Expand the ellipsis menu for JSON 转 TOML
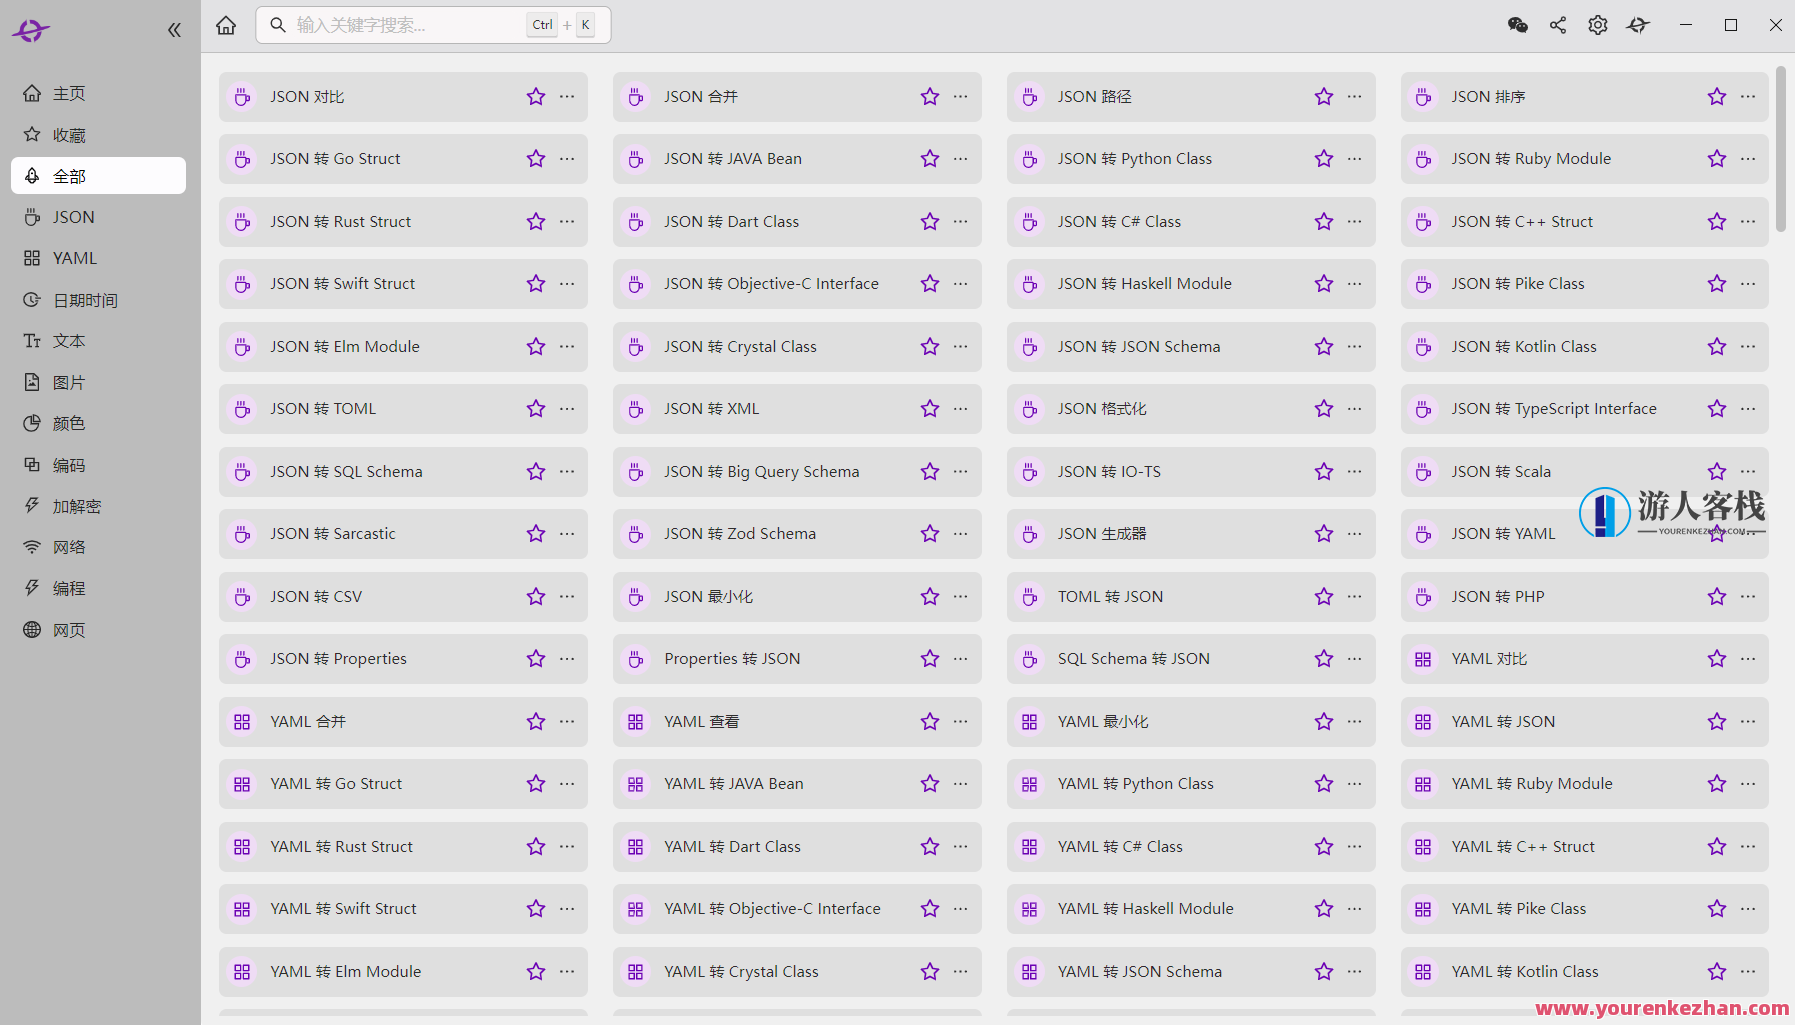The width and height of the screenshot is (1795, 1025). (x=567, y=409)
